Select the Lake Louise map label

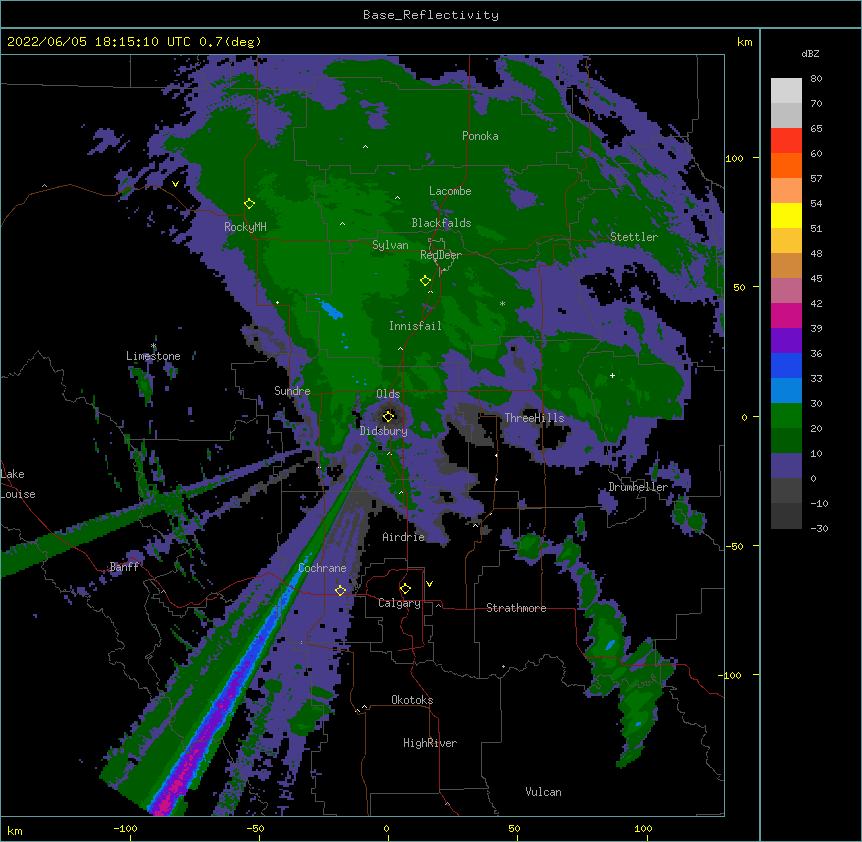coord(18,484)
